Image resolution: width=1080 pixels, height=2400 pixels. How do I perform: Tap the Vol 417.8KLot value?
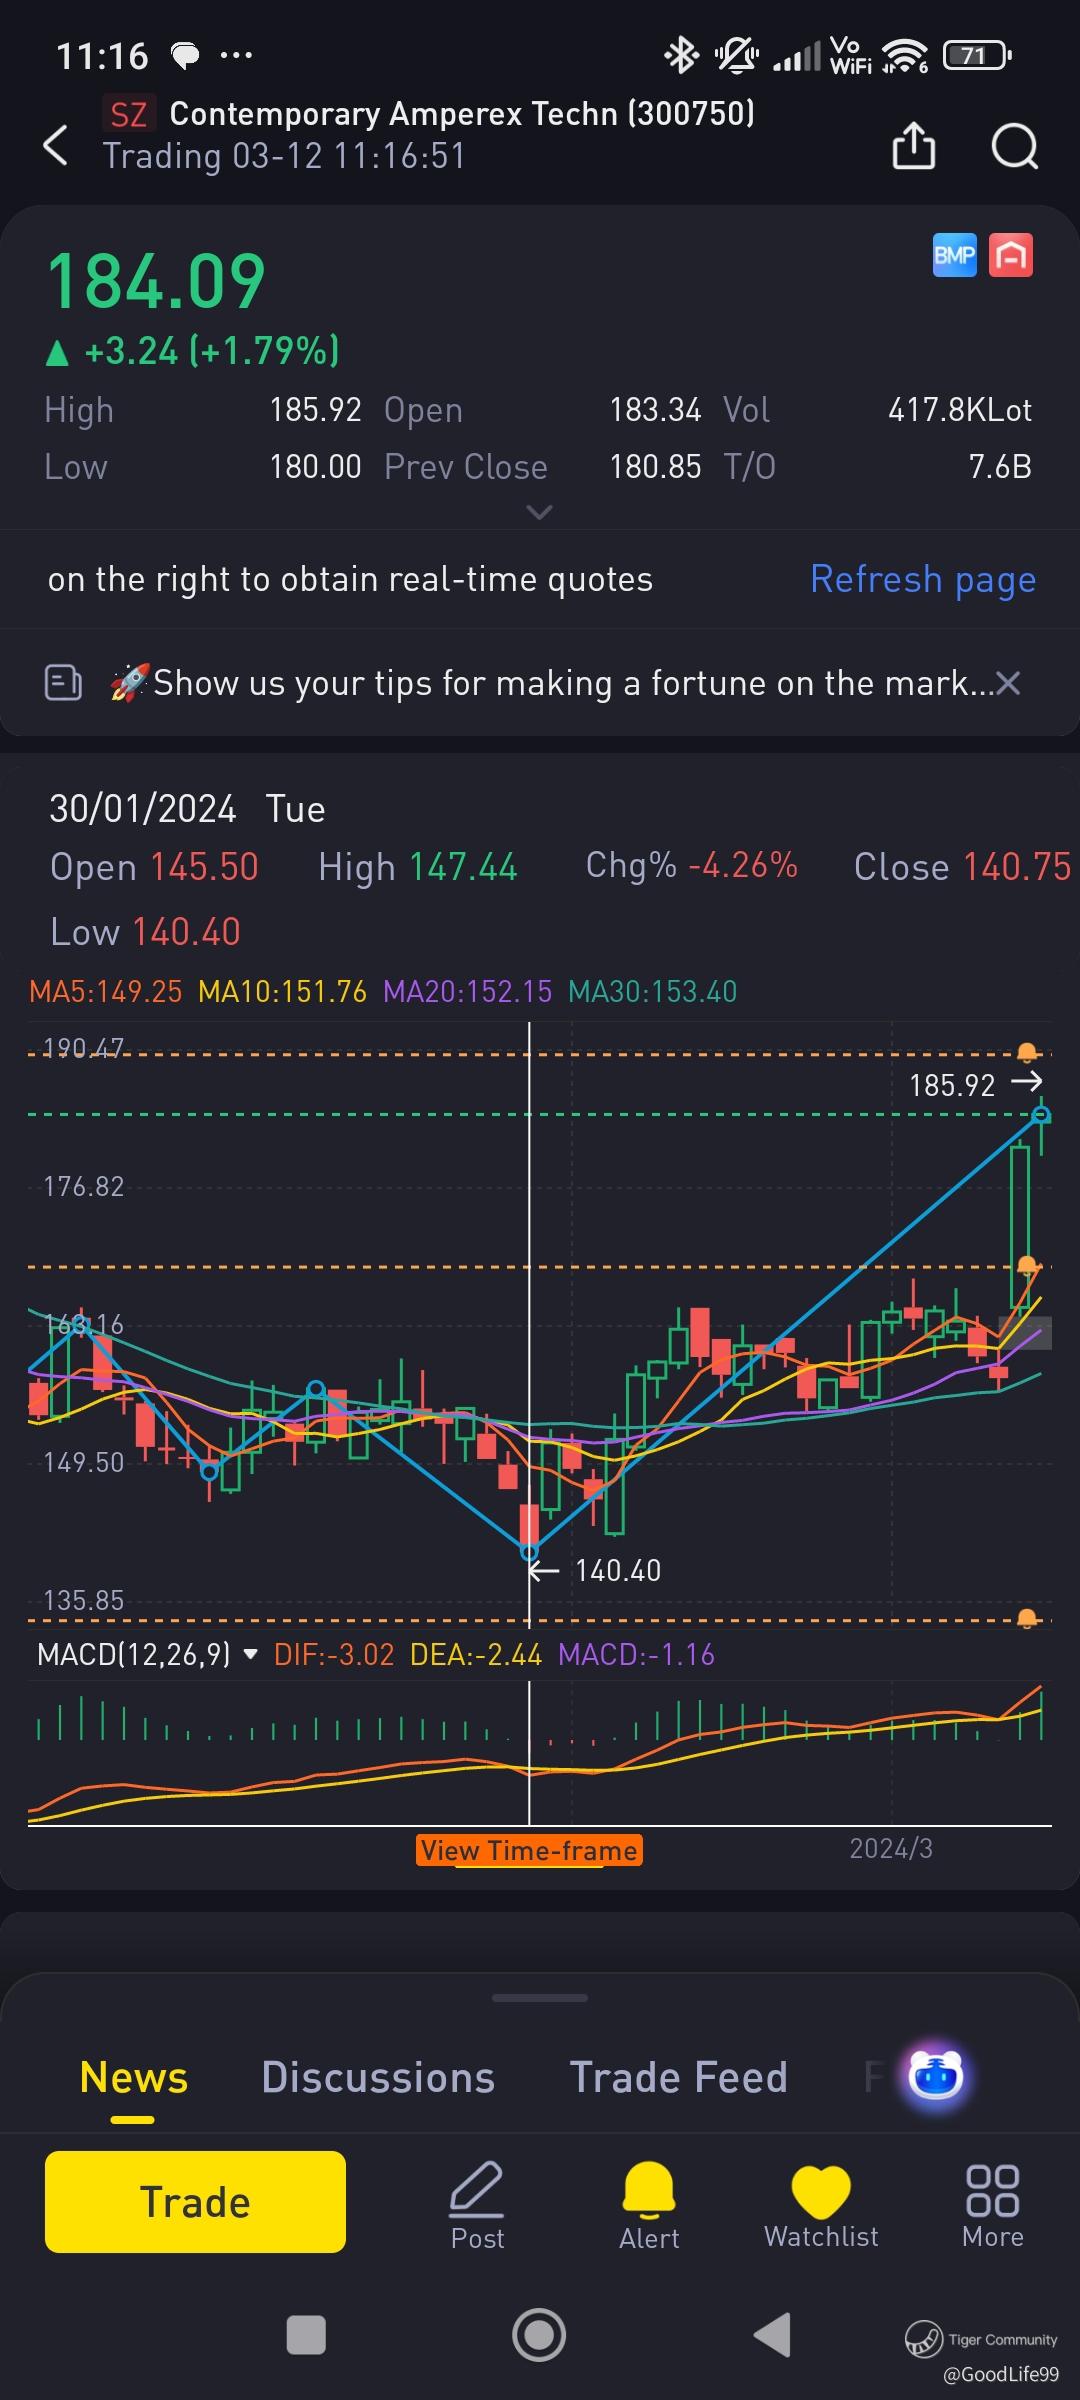coord(960,410)
